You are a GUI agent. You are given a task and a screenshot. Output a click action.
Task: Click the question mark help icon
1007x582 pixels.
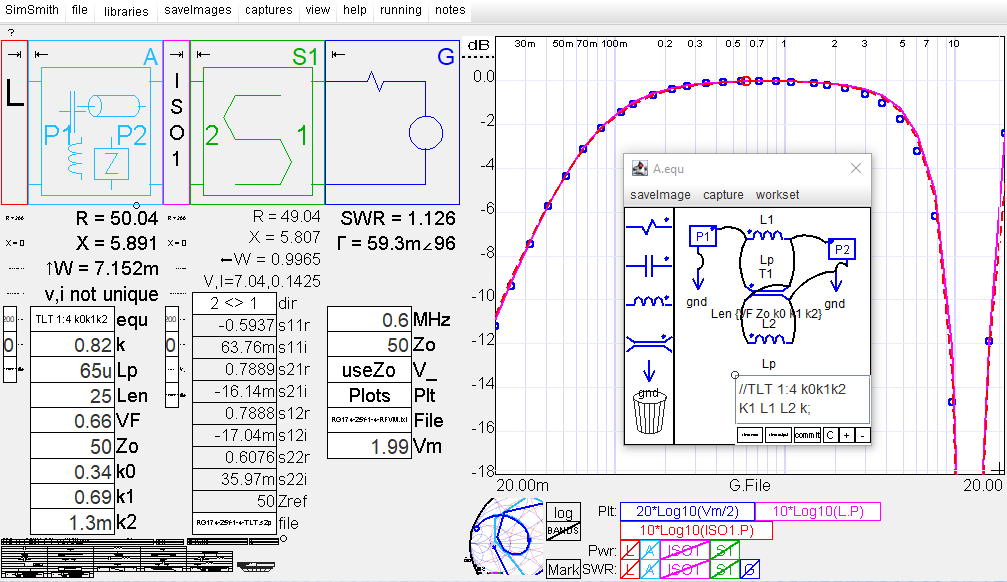point(11,32)
